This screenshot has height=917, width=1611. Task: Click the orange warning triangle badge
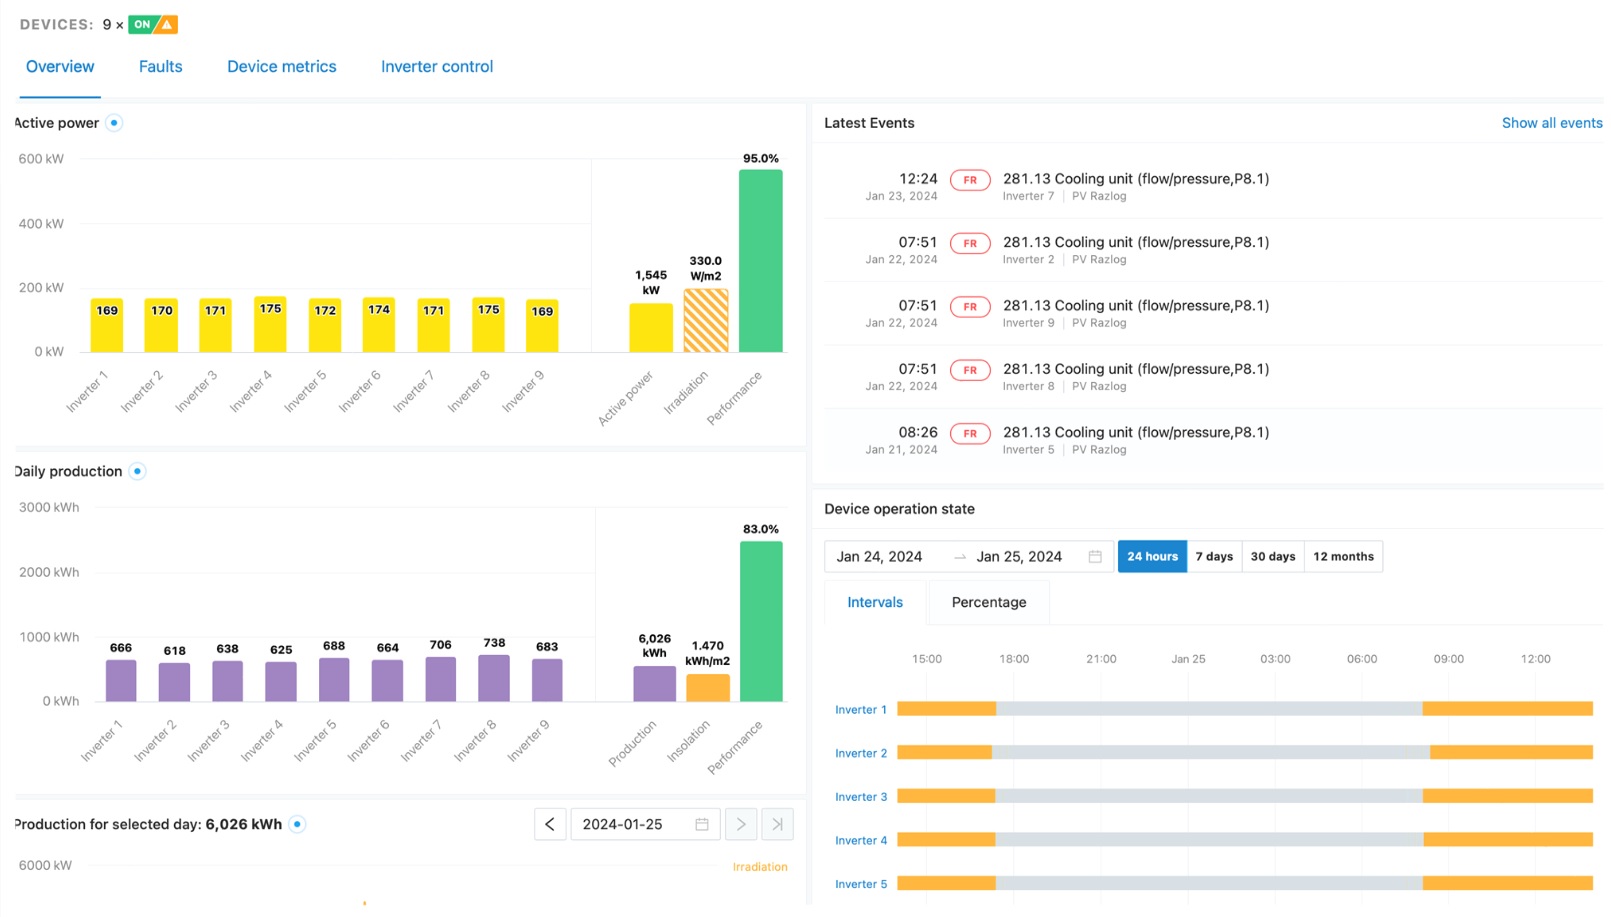coord(167,24)
